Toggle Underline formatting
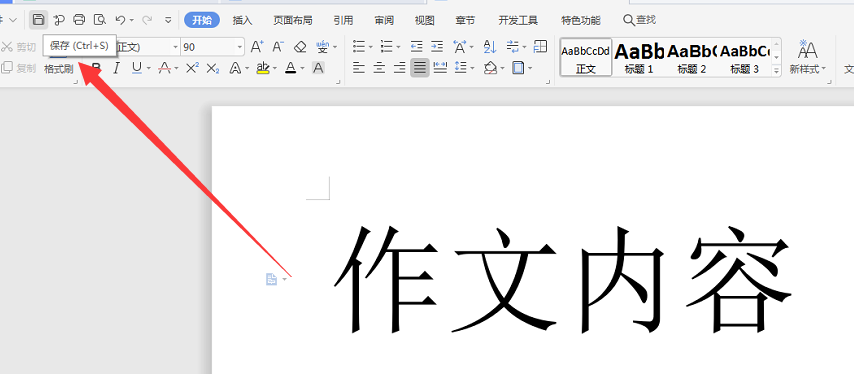This screenshot has width=854, height=374. click(136, 68)
